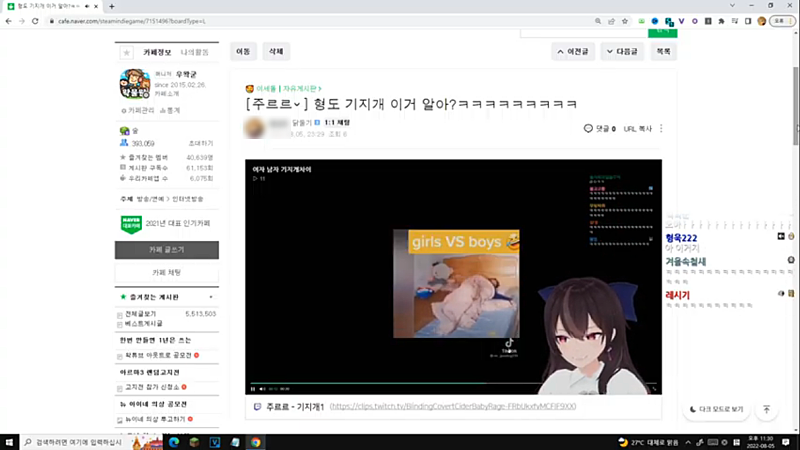Open the 왁튜브 아웃트로 공모전 board
Viewport: 800px width, 450px height.
158,355
